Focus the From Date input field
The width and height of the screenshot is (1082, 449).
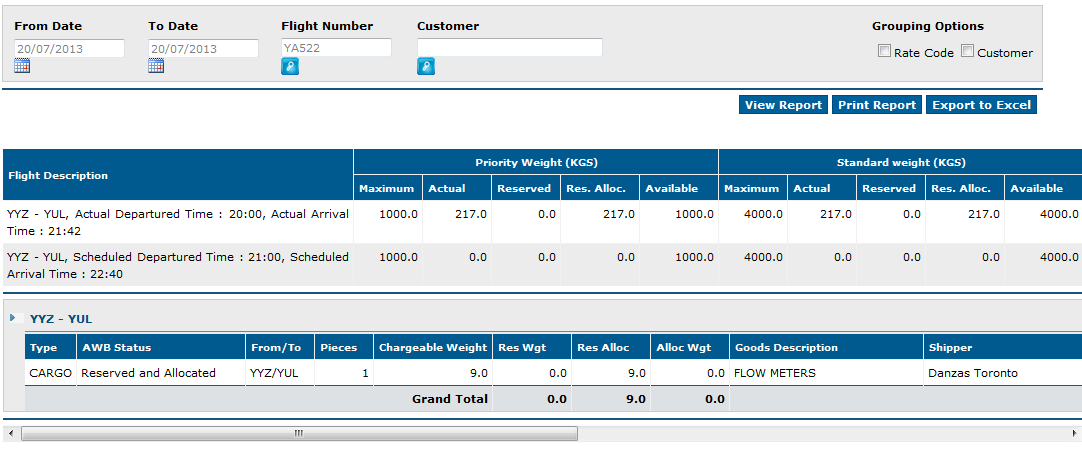(70, 48)
